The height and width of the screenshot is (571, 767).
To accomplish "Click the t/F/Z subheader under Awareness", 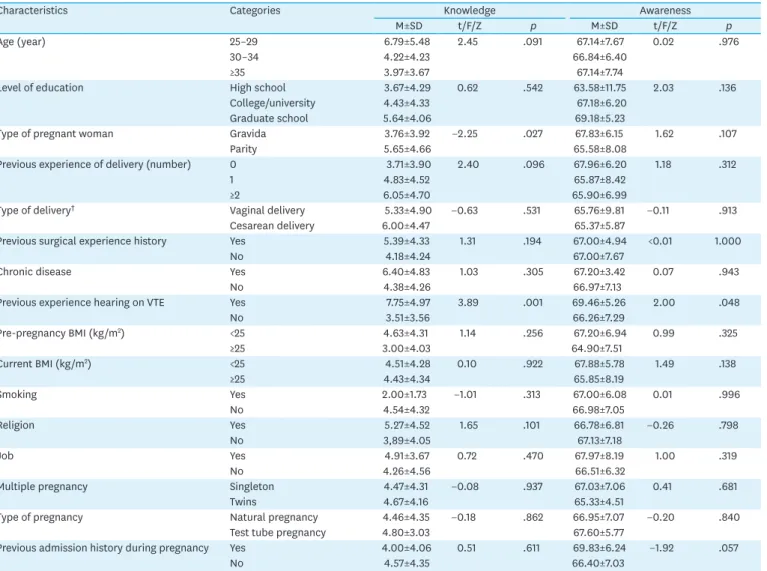I will click(665, 26).
